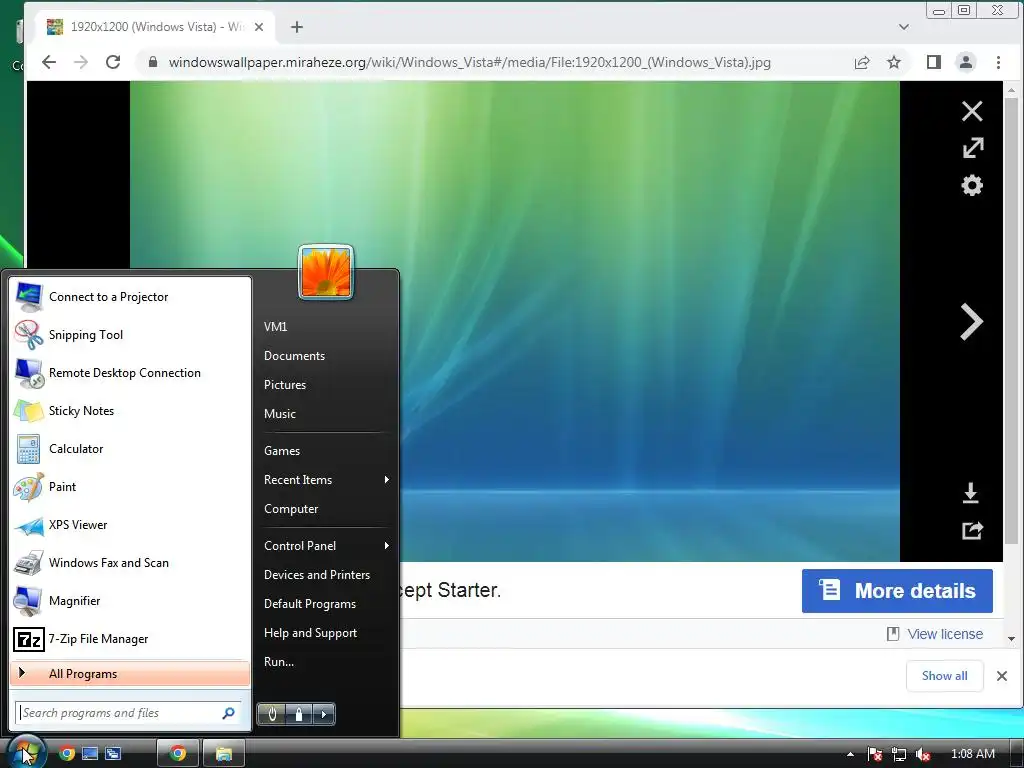Open Remote Desktop Connection icon
The height and width of the screenshot is (768, 1024).
click(x=29, y=373)
